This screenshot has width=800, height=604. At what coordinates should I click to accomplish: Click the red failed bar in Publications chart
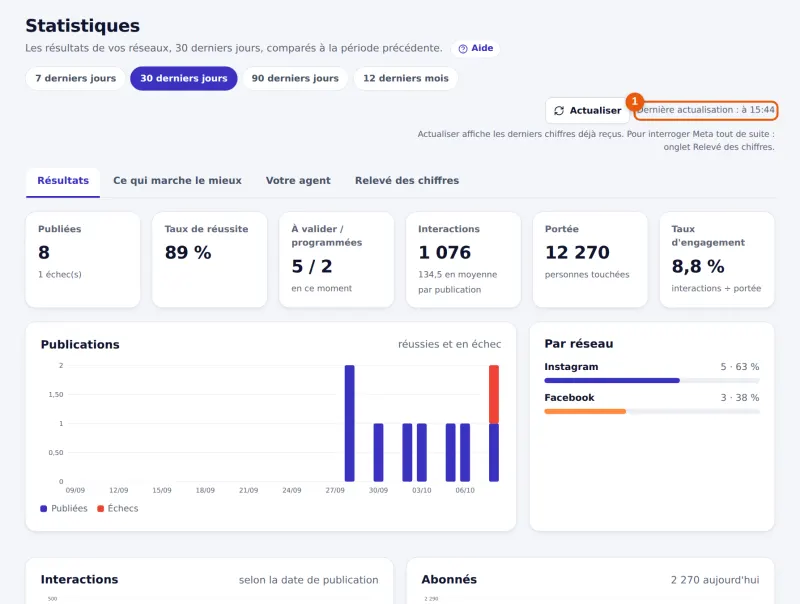tap(494, 394)
